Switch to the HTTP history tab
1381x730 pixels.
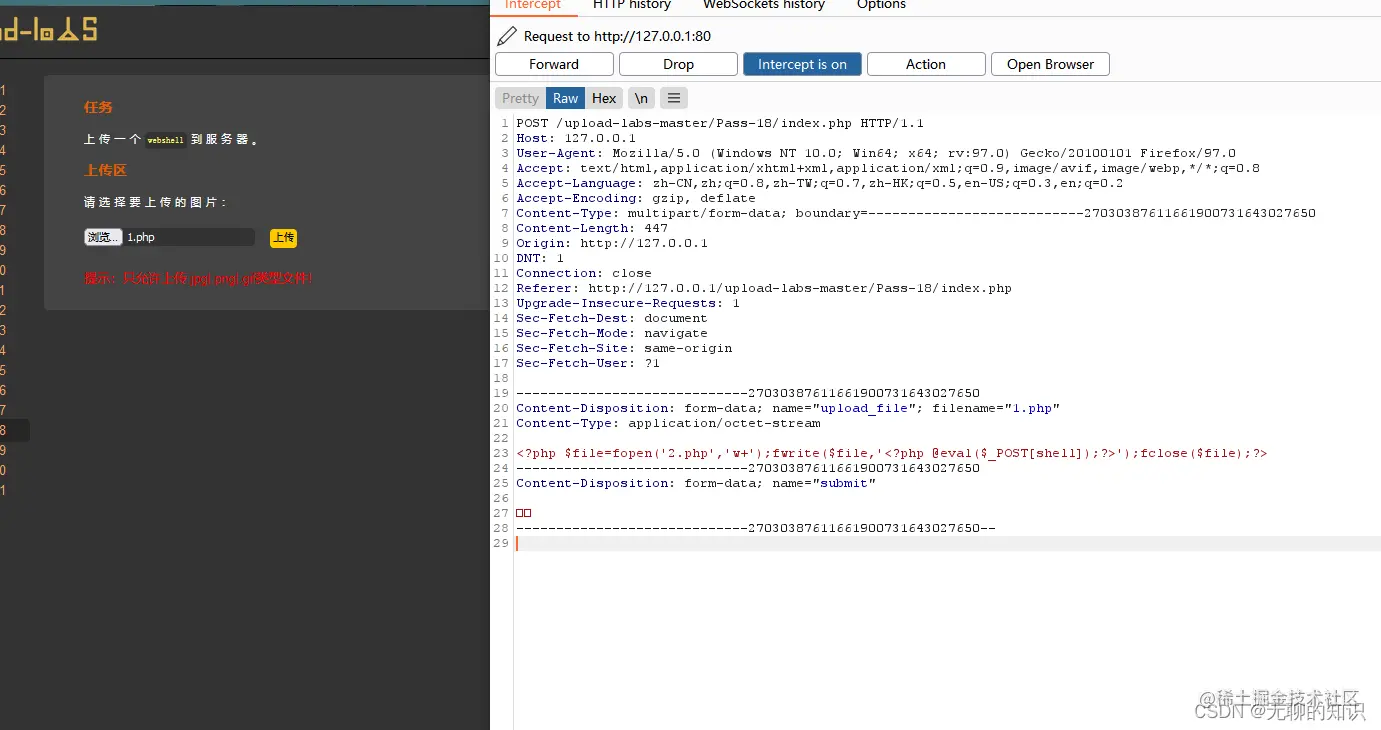click(632, 5)
